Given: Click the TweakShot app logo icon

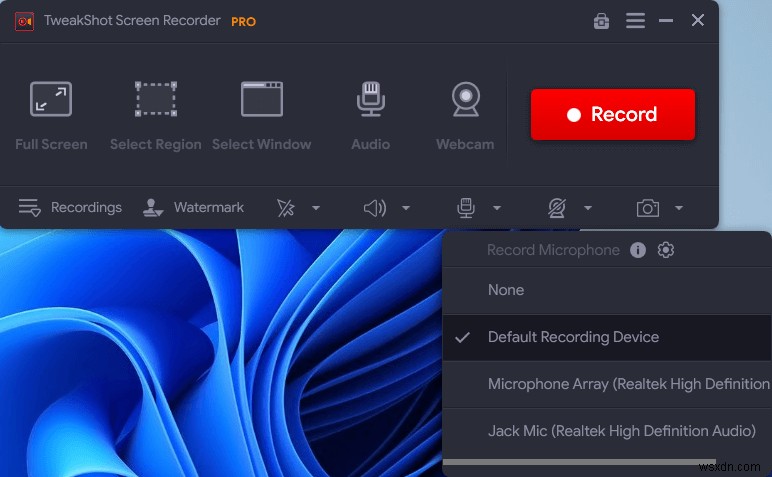Looking at the screenshot, I should click(24, 21).
